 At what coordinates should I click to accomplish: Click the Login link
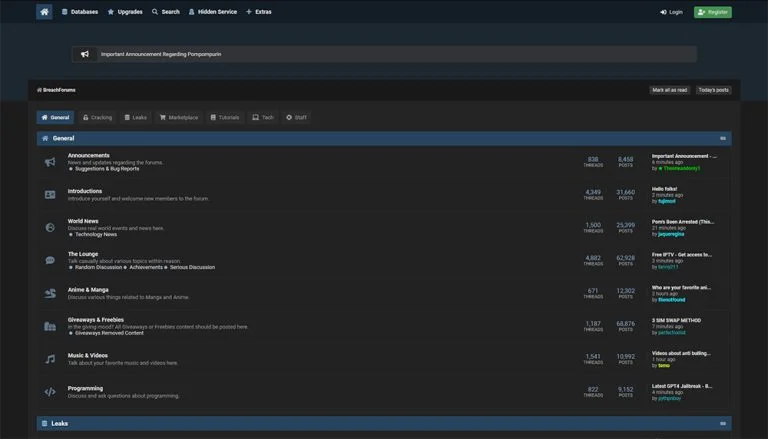671,12
